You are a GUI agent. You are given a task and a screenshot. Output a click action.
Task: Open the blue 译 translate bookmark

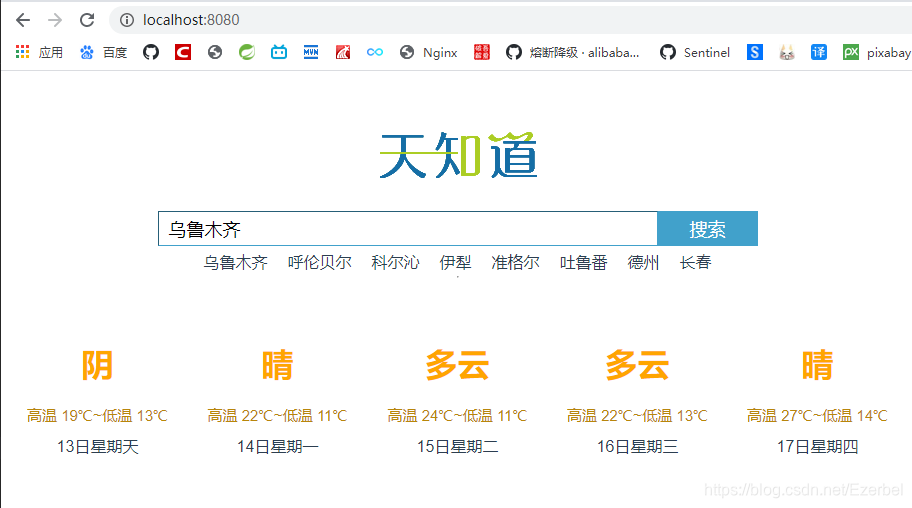(818, 52)
